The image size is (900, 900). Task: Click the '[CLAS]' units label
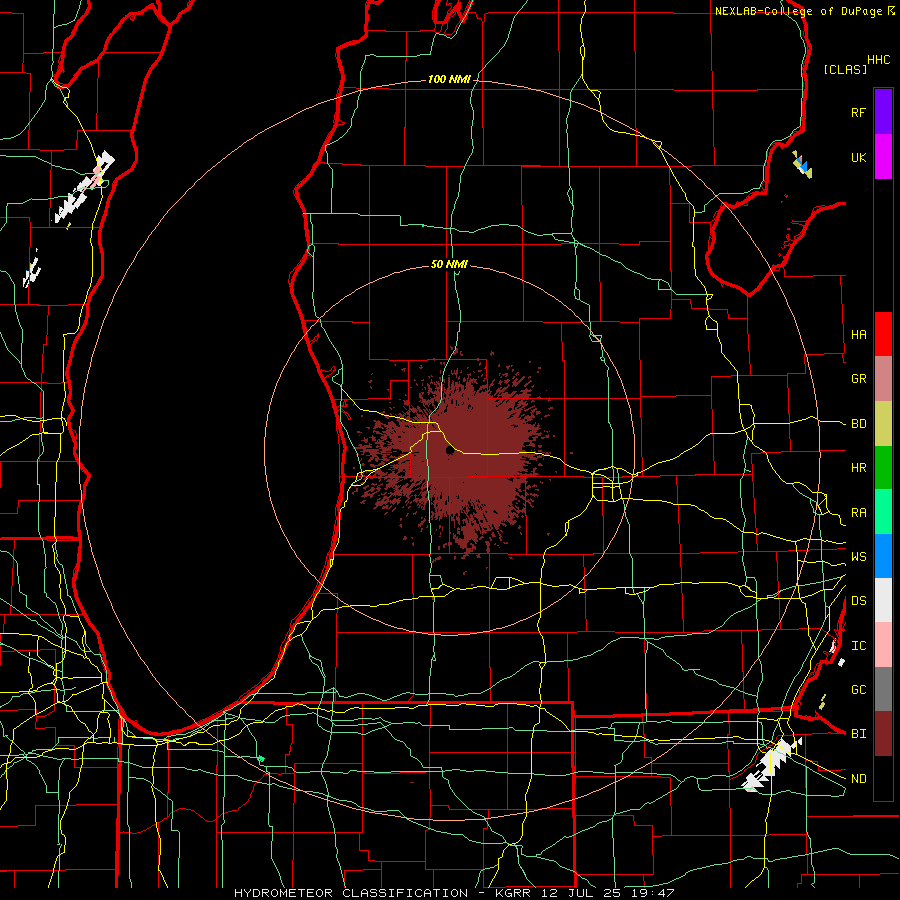pyautogui.click(x=845, y=69)
